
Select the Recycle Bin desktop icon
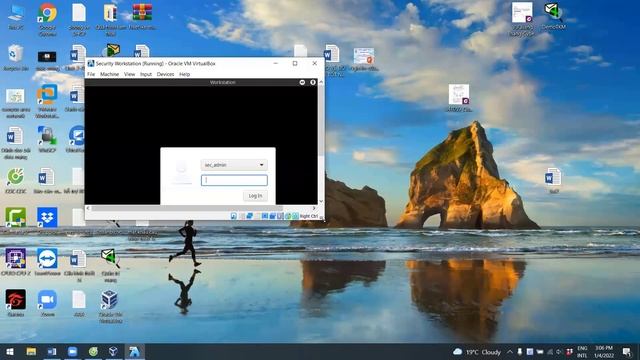coord(16,58)
